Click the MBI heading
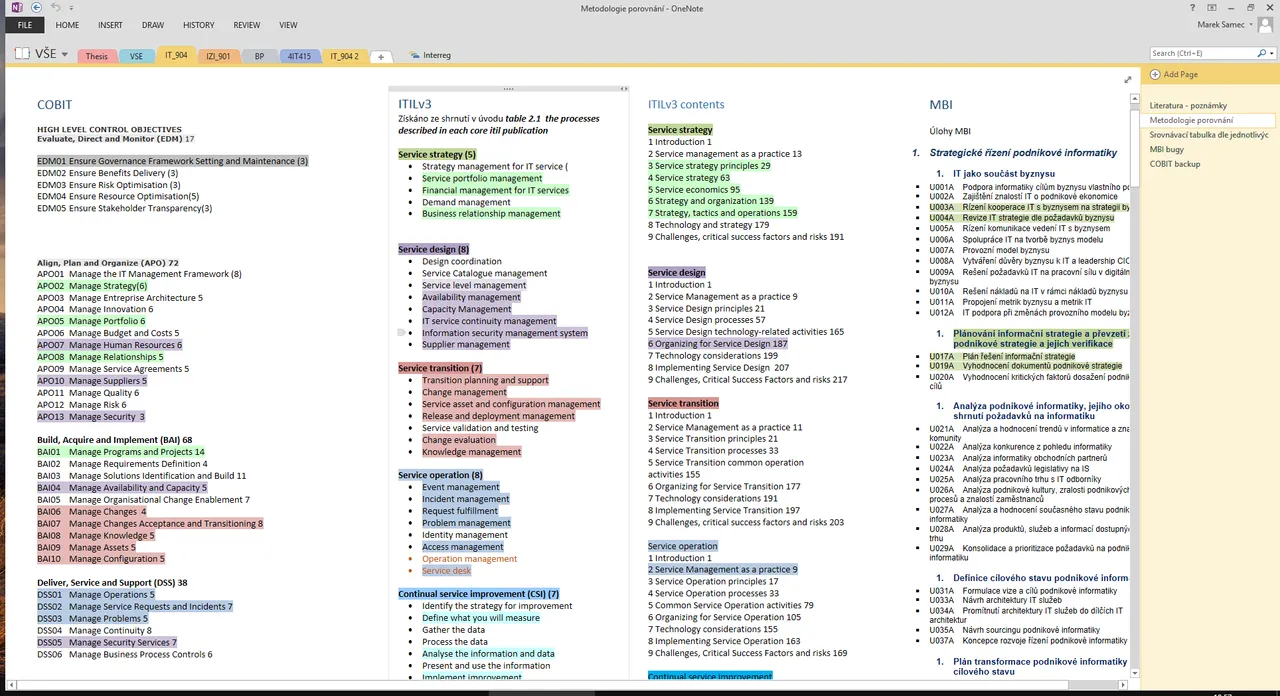This screenshot has height=696, width=1280. pyautogui.click(x=941, y=104)
